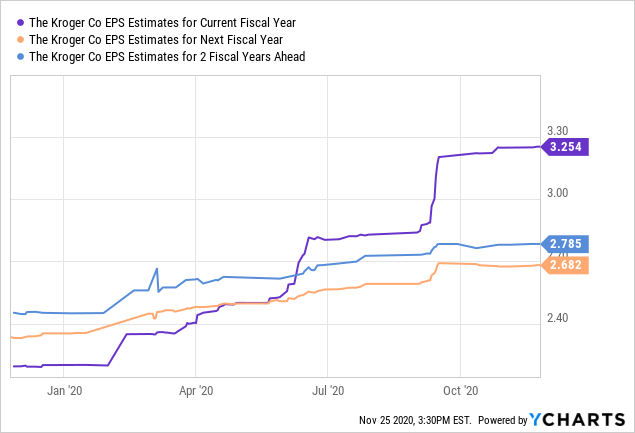Click the Jan '20 x-axis label

[x=65, y=392]
